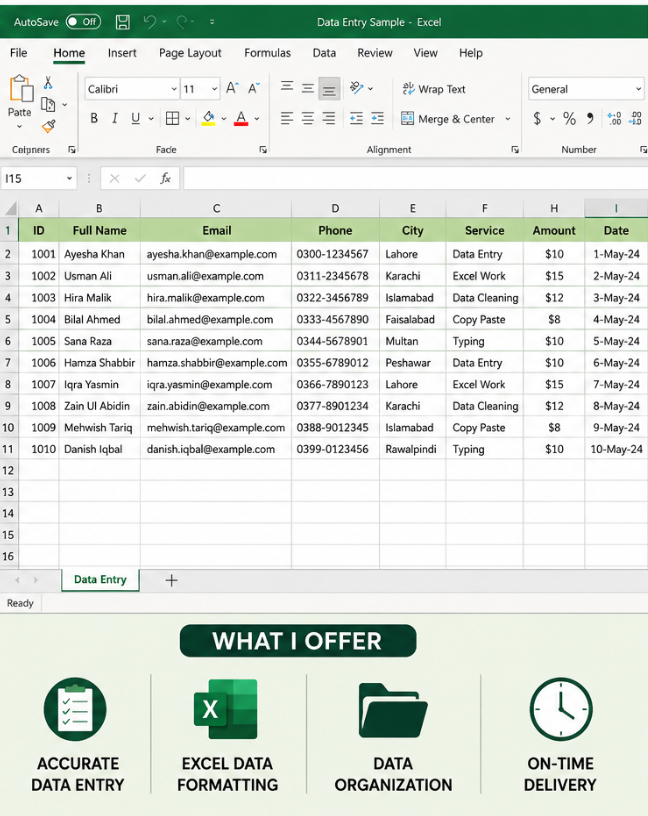Image resolution: width=648 pixels, height=816 pixels.
Task: Select the Amount header cell
Action: click(554, 230)
